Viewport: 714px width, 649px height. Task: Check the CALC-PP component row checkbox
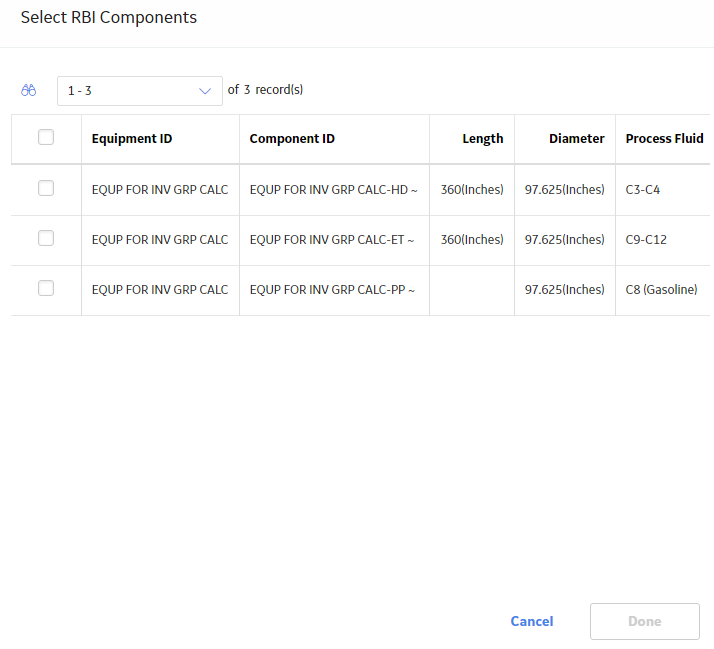click(46, 288)
